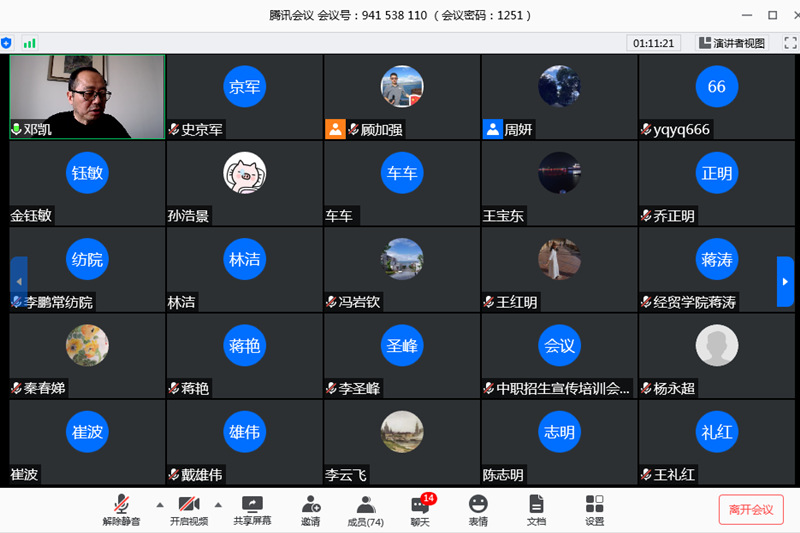The height and width of the screenshot is (533, 800).
Task: Click 王宝东 night photo avatar
Action: pos(559,173)
